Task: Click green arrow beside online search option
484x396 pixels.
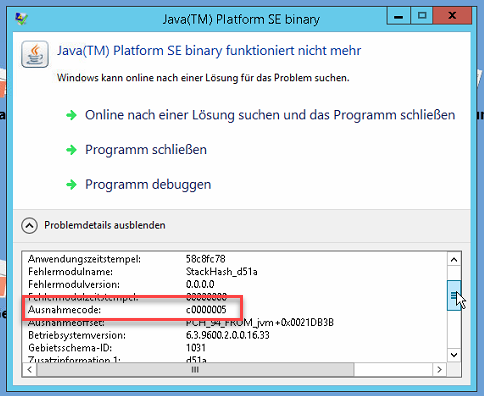Action: 71,115
